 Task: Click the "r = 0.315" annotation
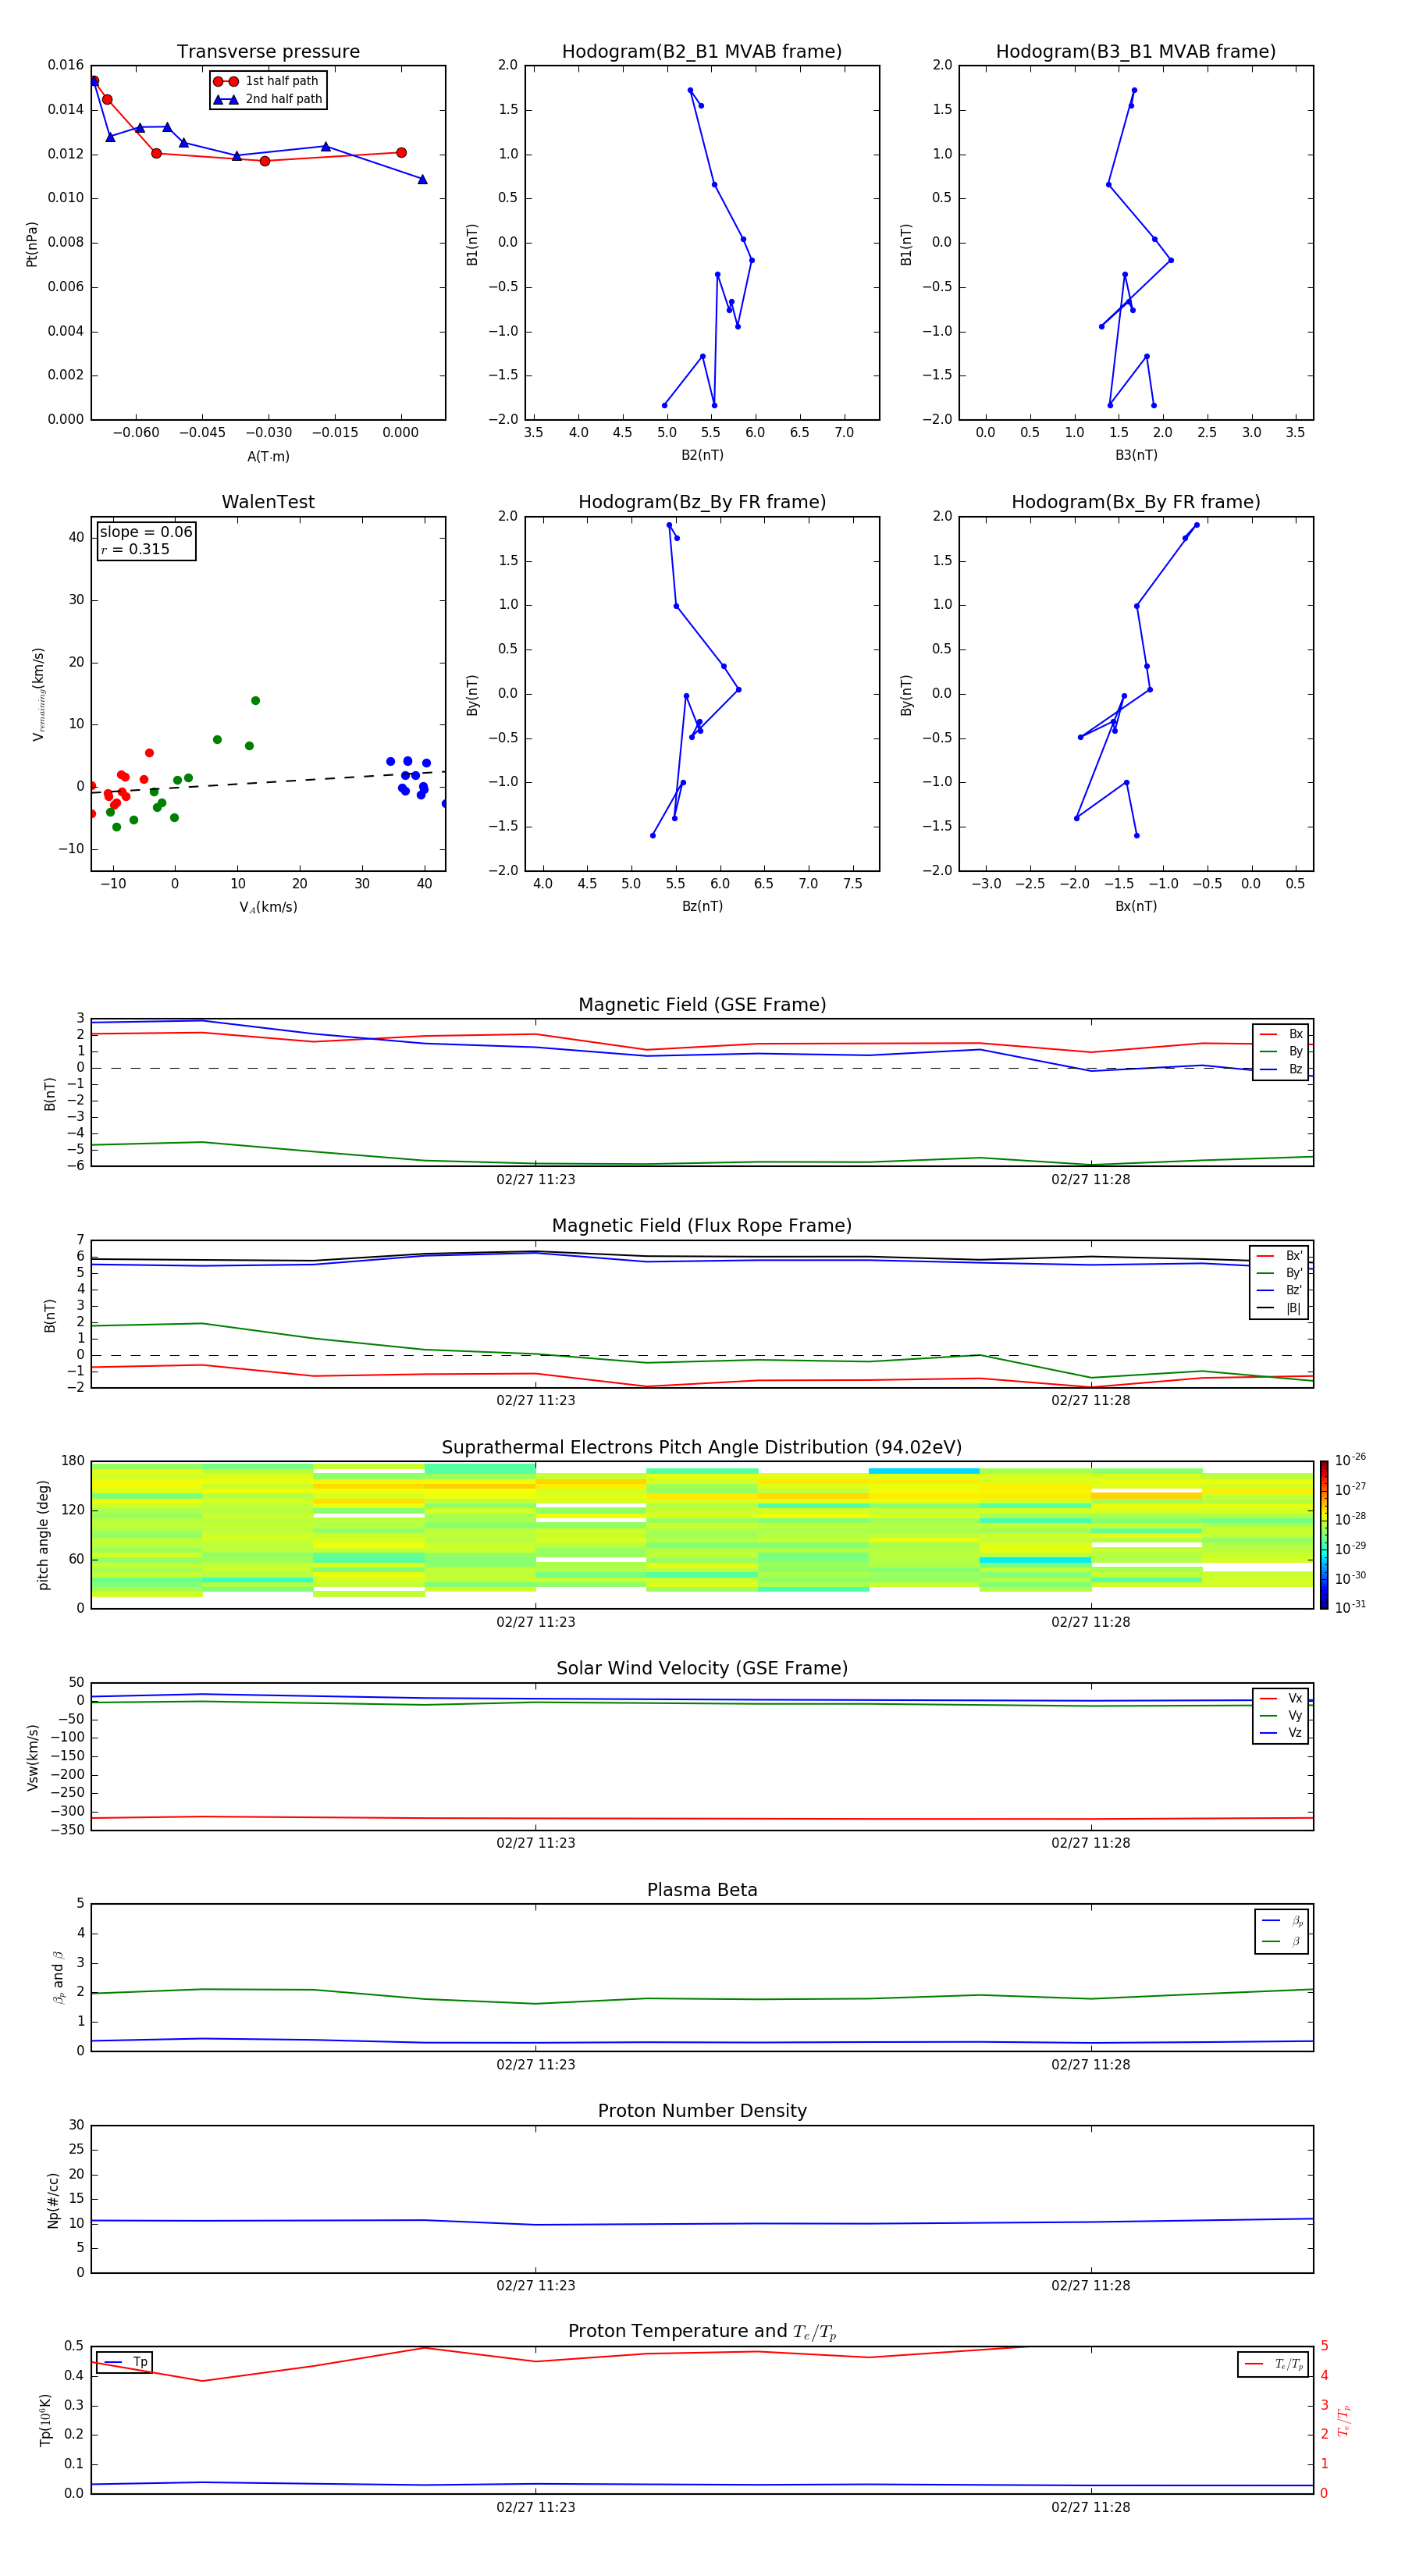point(135,549)
